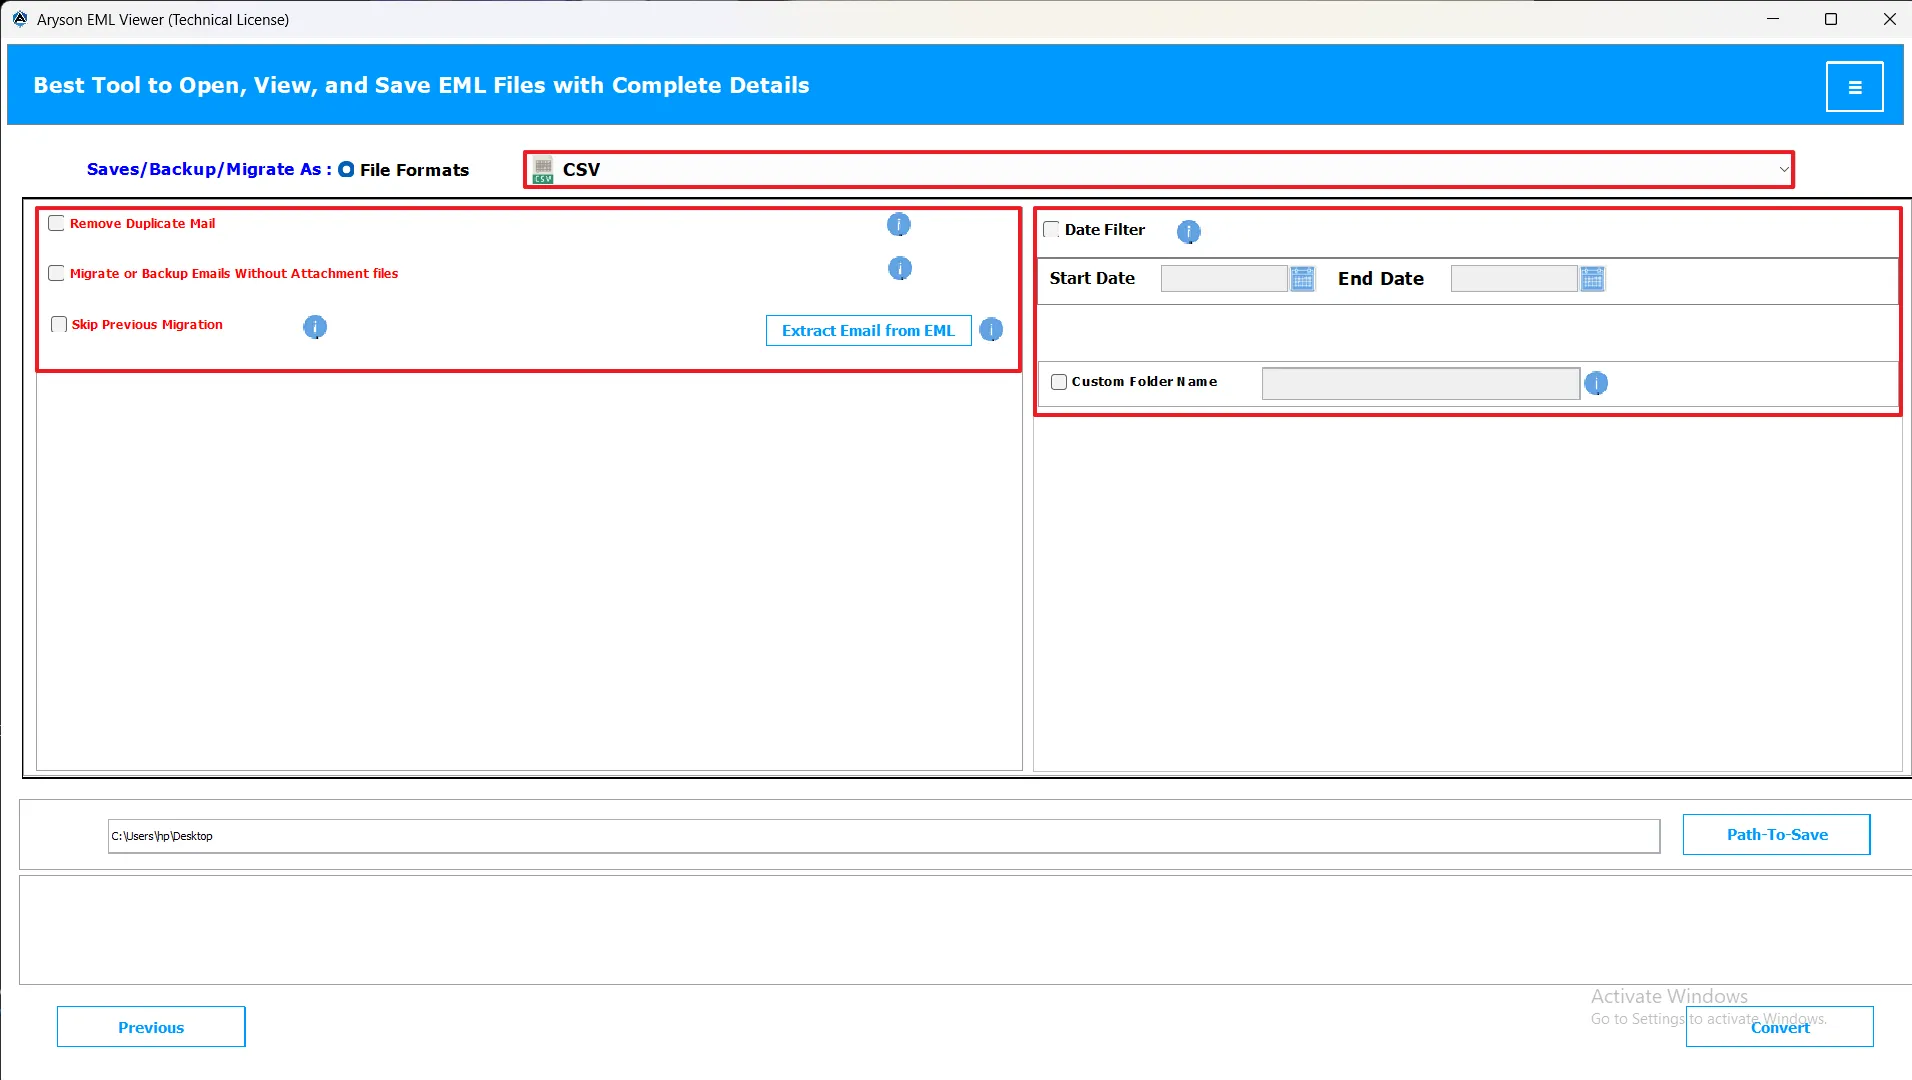Screen dimensions: 1912x1080
Task: Check Migrate or Backup Emails Without Attachment files
Action: pos(57,274)
